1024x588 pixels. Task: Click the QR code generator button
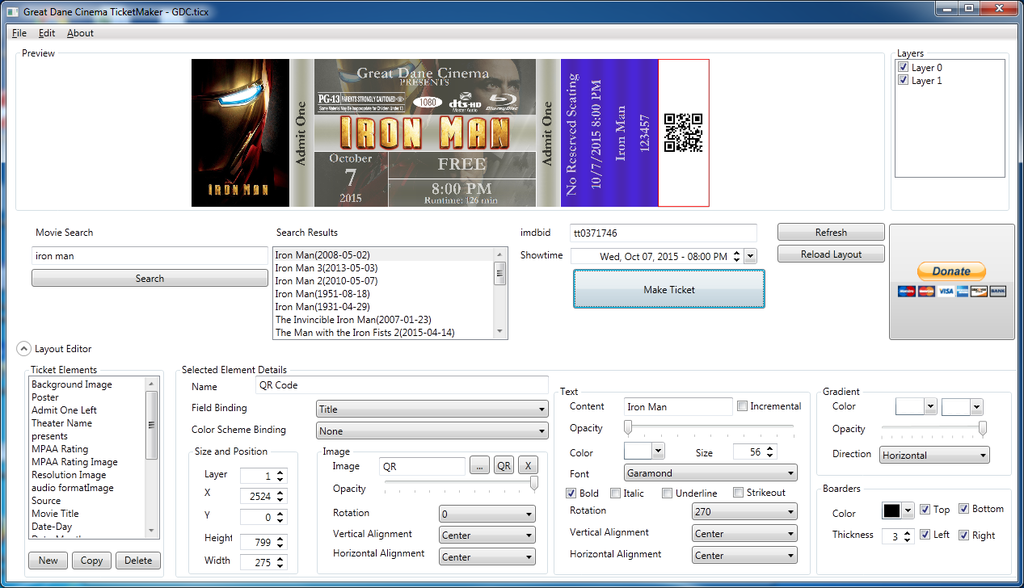pos(504,466)
